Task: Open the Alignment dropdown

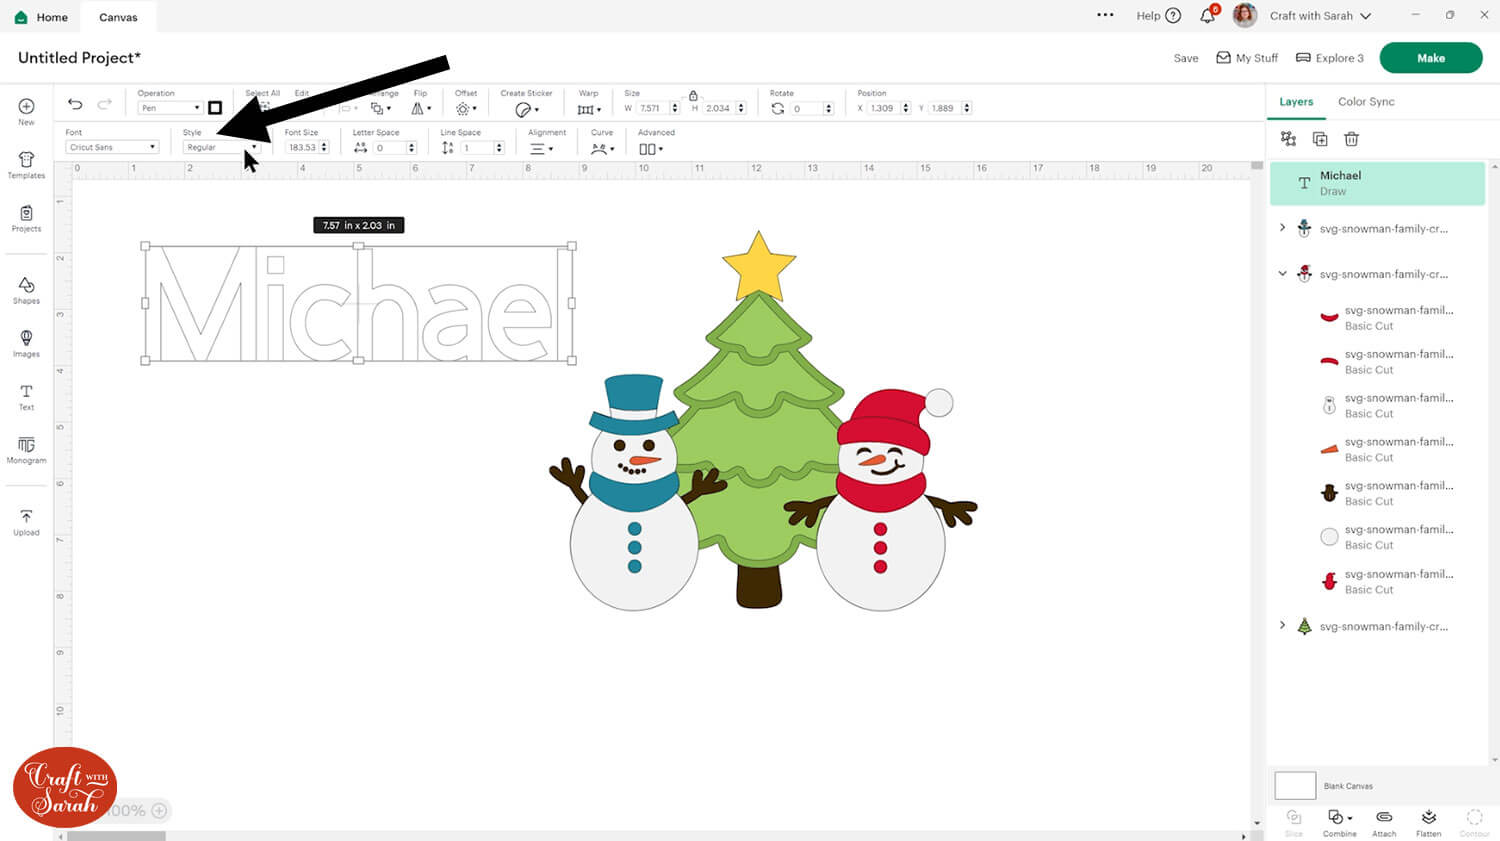Action: [x=541, y=149]
